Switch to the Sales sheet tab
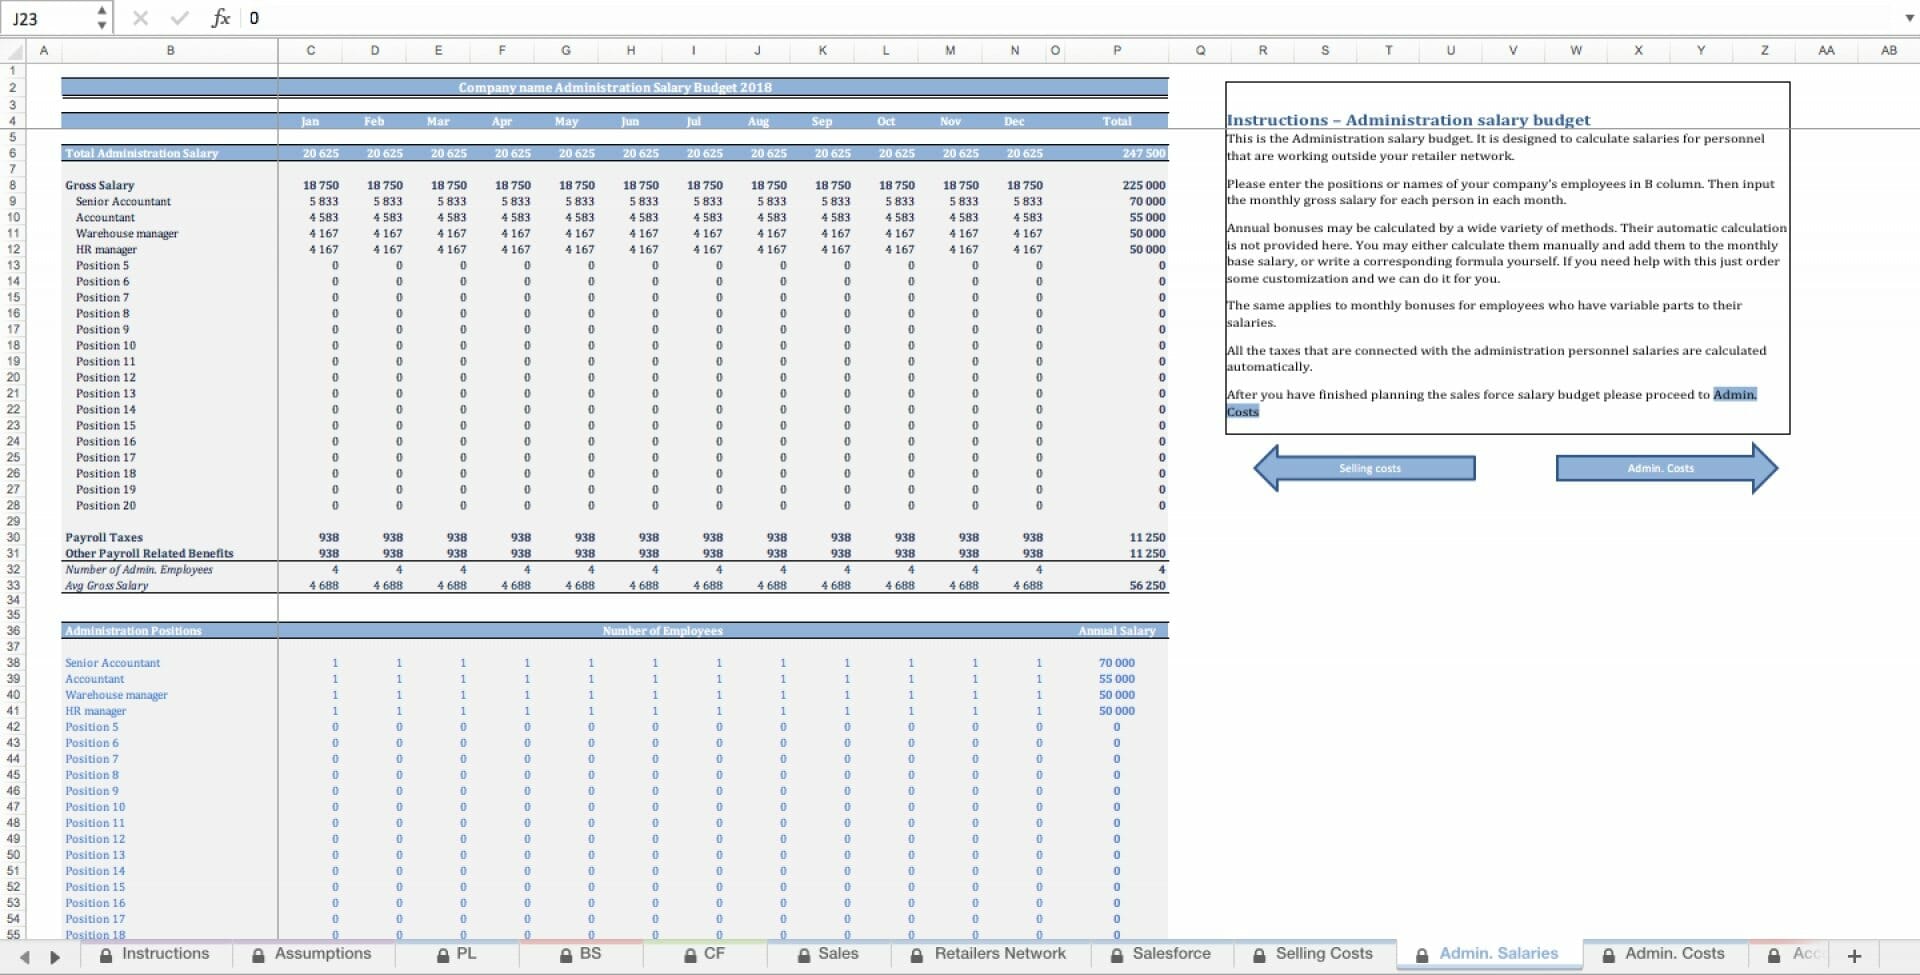The height and width of the screenshot is (975, 1920). pos(828,954)
